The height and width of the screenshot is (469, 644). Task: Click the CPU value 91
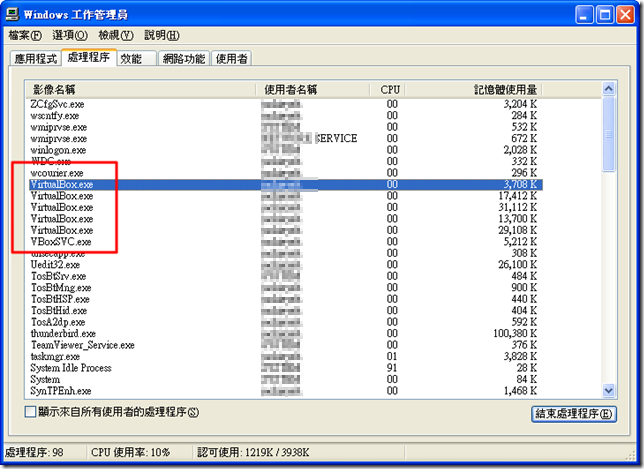point(392,368)
